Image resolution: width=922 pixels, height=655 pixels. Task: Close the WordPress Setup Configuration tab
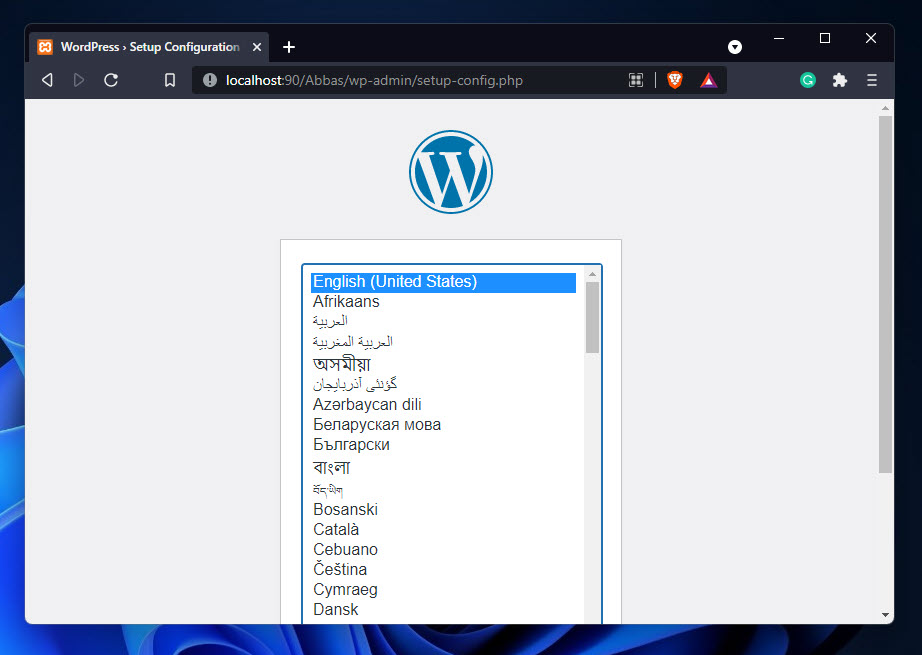click(x=257, y=47)
